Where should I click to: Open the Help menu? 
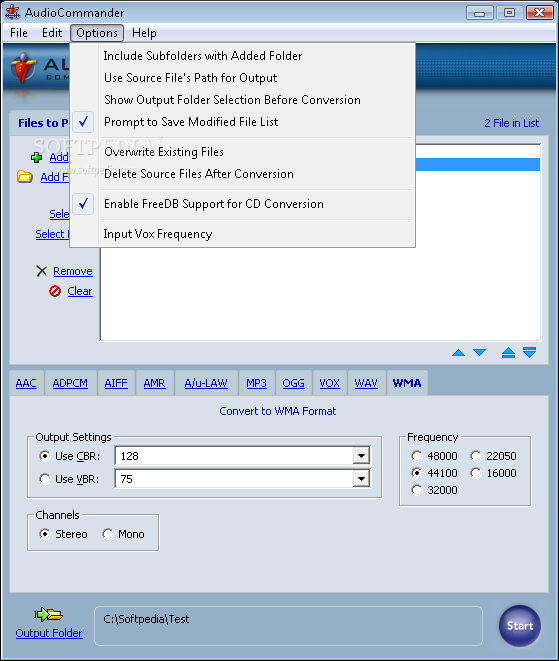tap(144, 33)
